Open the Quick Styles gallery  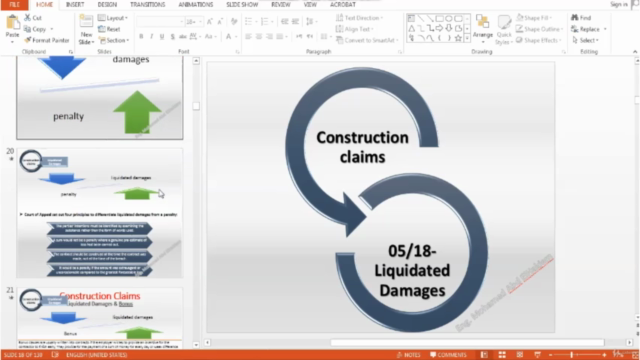pos(504,29)
